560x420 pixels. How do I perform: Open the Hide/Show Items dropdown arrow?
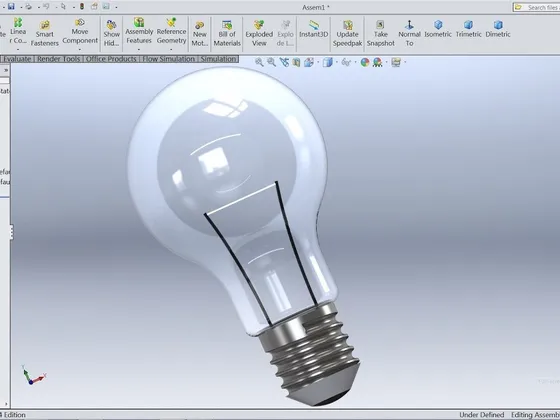point(355,63)
